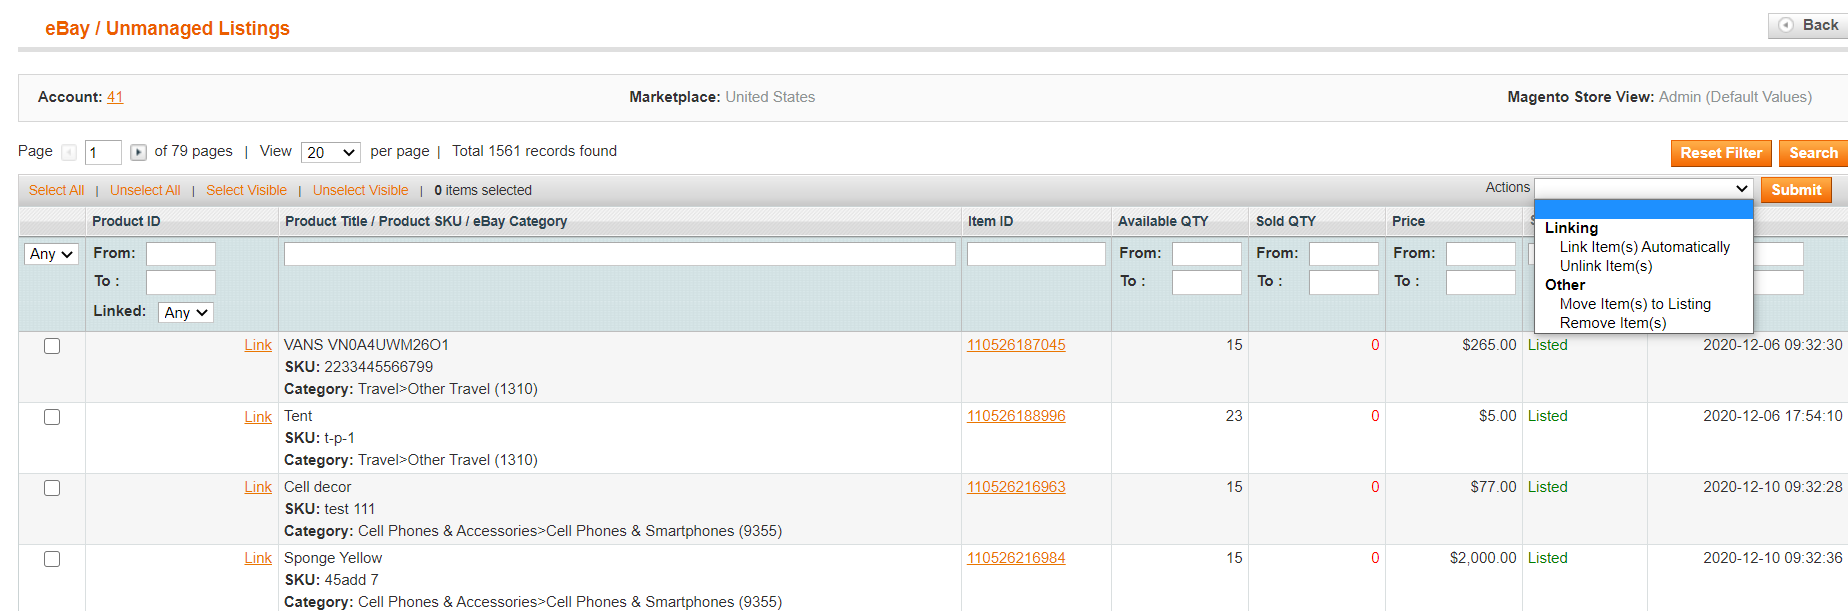
Task: Go to next page arrow icon
Action: coord(139,152)
